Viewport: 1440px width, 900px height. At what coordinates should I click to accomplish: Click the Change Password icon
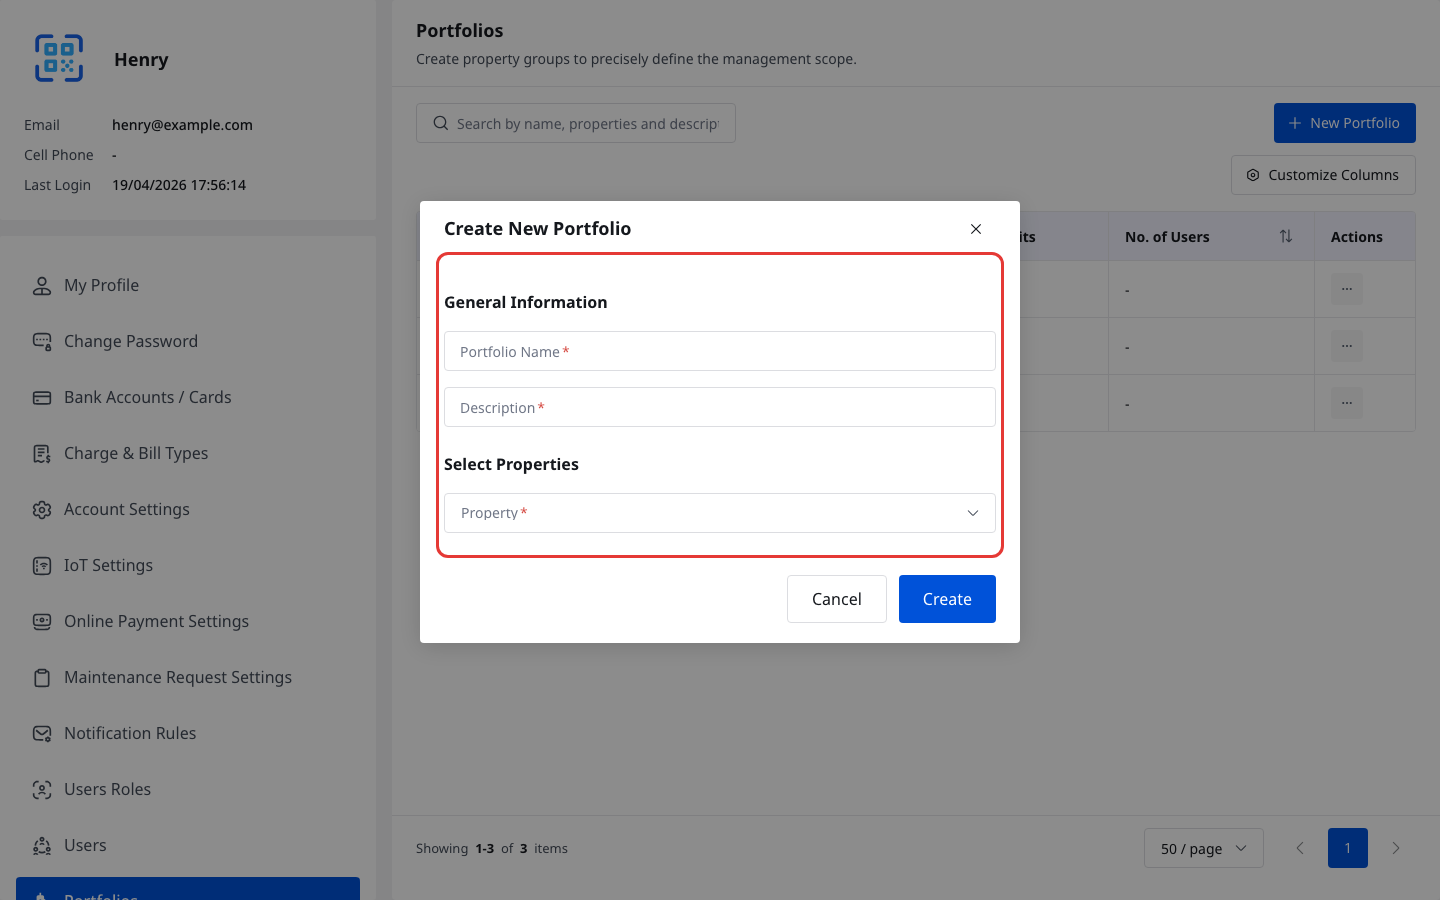click(42, 342)
